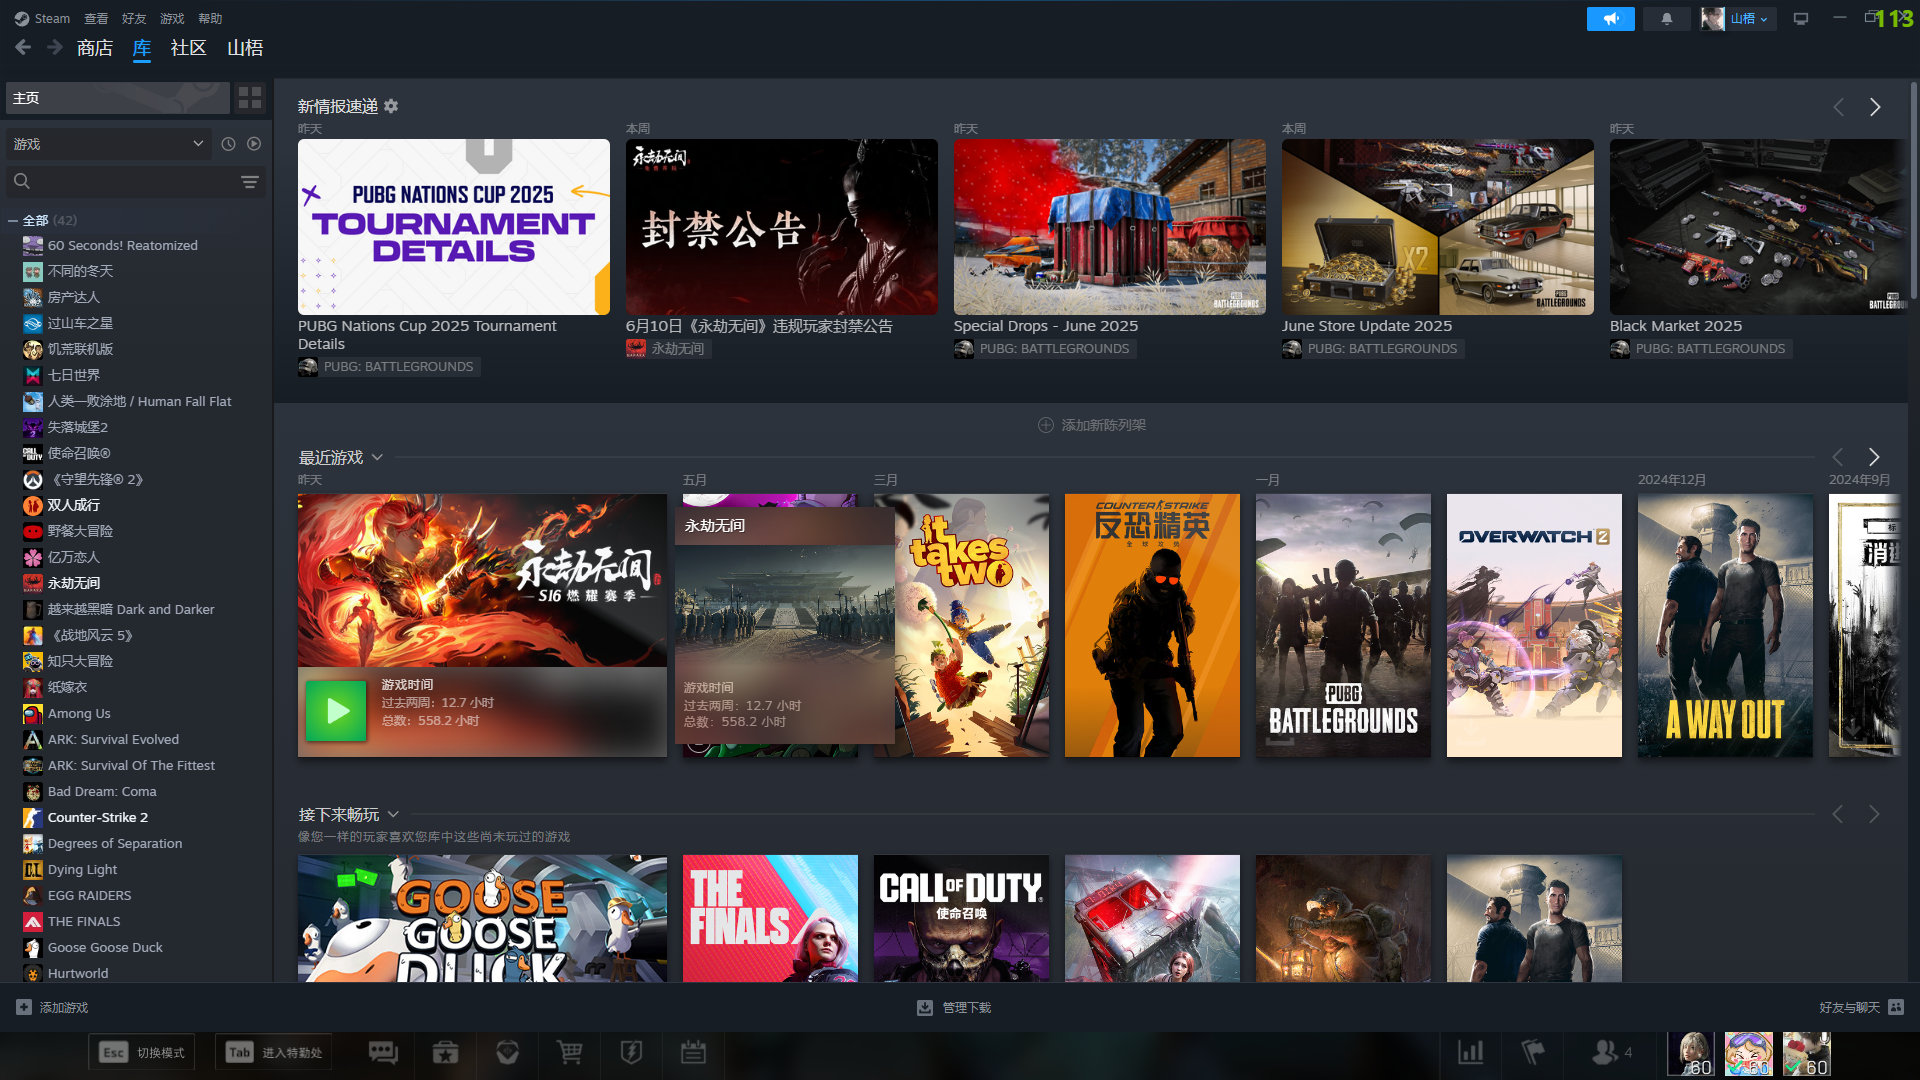Screen dimensions: 1920x1080
Task: Open PUBG Battlegrounds game cover
Action: point(1343,625)
